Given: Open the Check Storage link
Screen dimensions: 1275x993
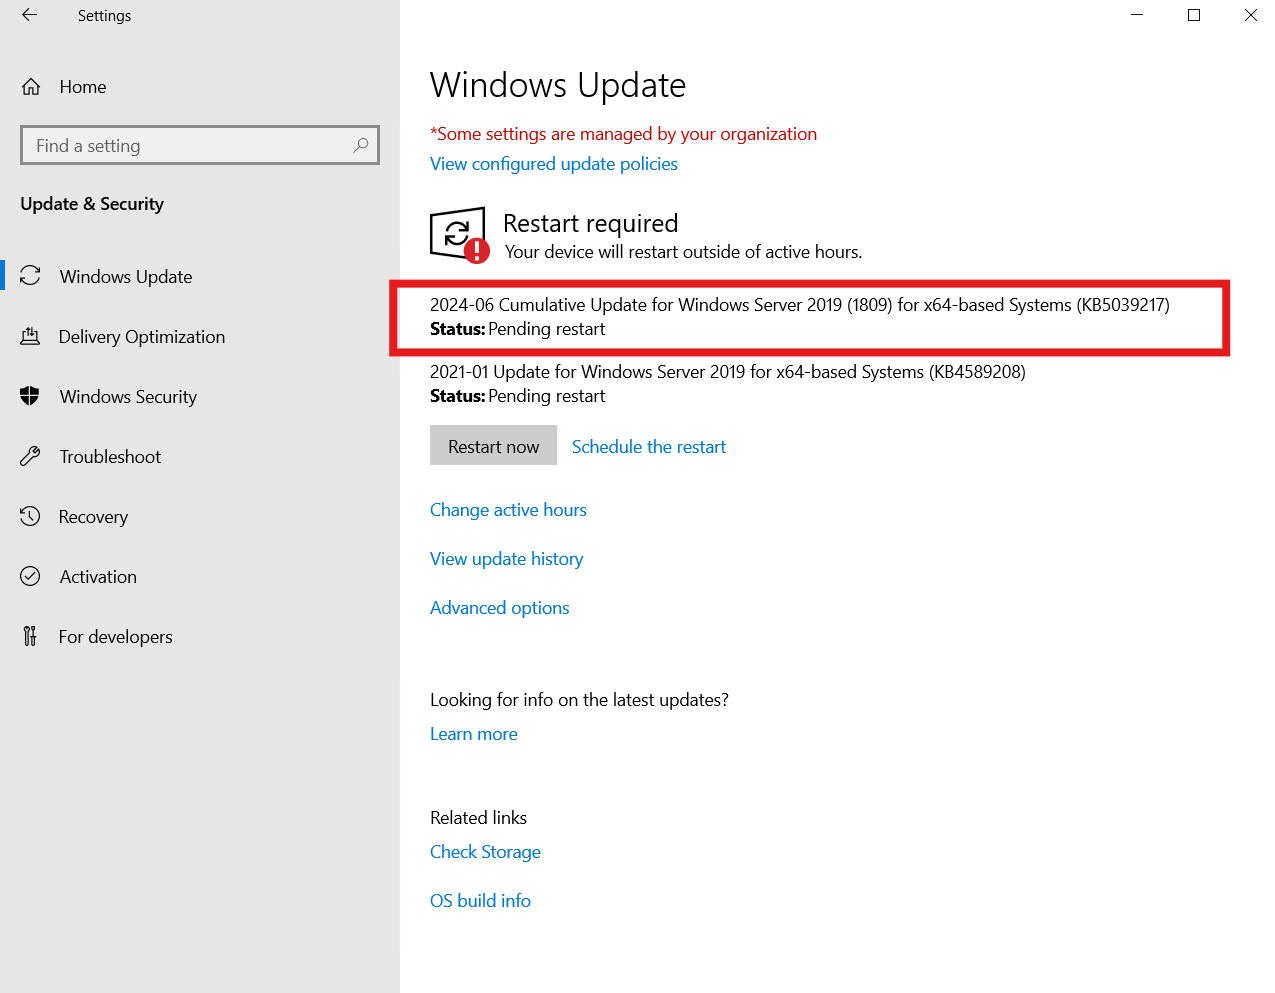Looking at the screenshot, I should tap(485, 852).
